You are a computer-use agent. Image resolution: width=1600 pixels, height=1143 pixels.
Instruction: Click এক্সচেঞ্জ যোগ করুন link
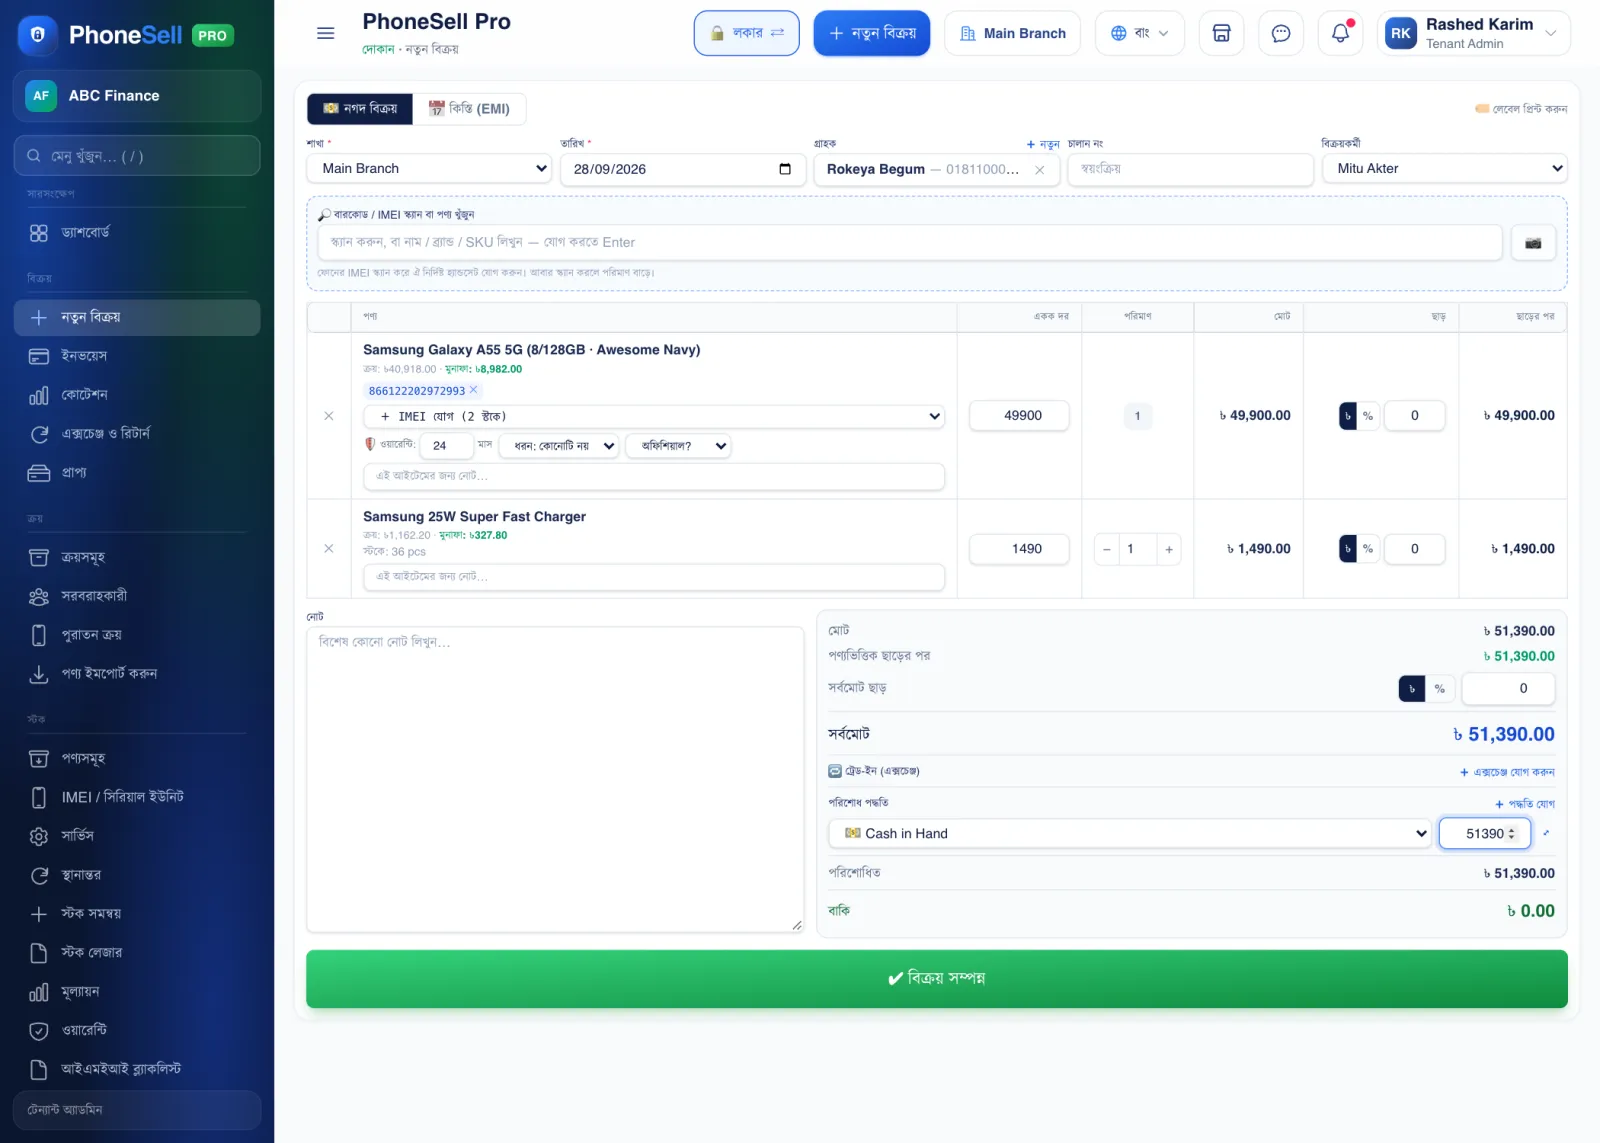[1507, 772]
